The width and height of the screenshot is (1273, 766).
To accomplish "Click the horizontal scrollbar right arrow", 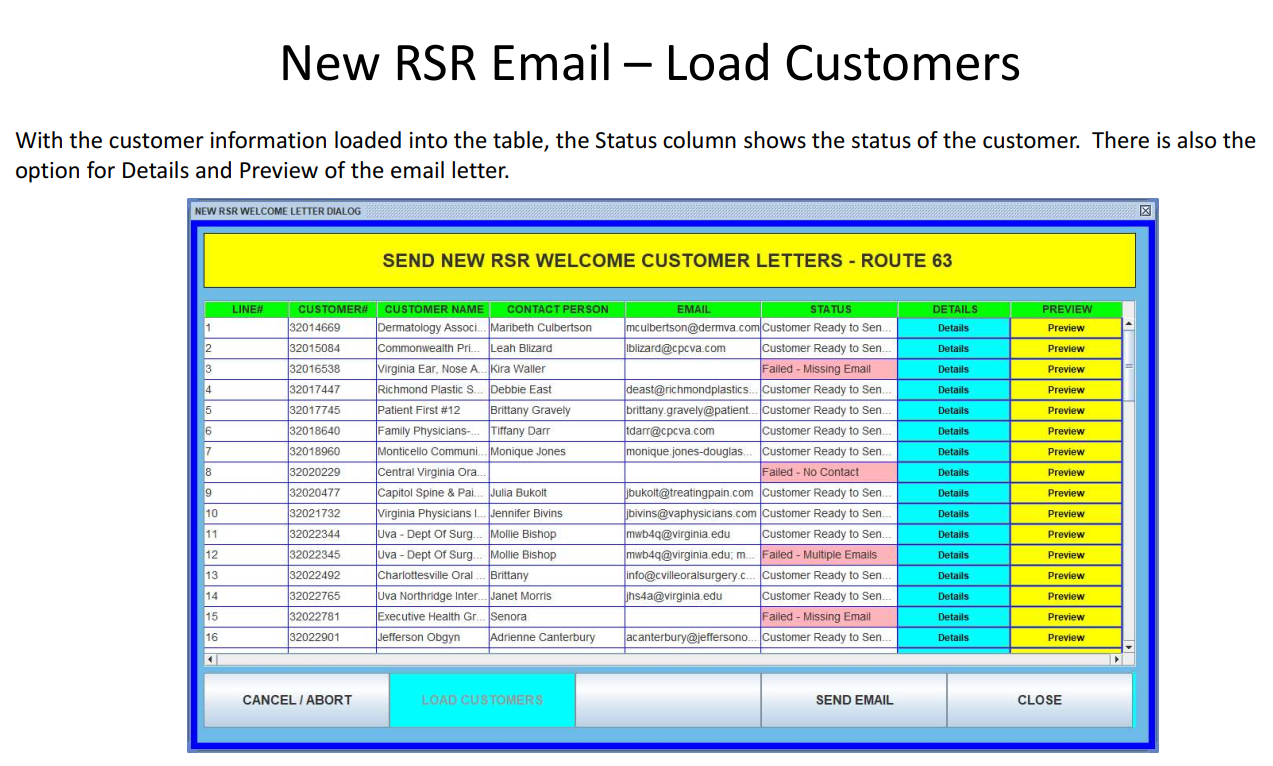I will [x=1116, y=660].
